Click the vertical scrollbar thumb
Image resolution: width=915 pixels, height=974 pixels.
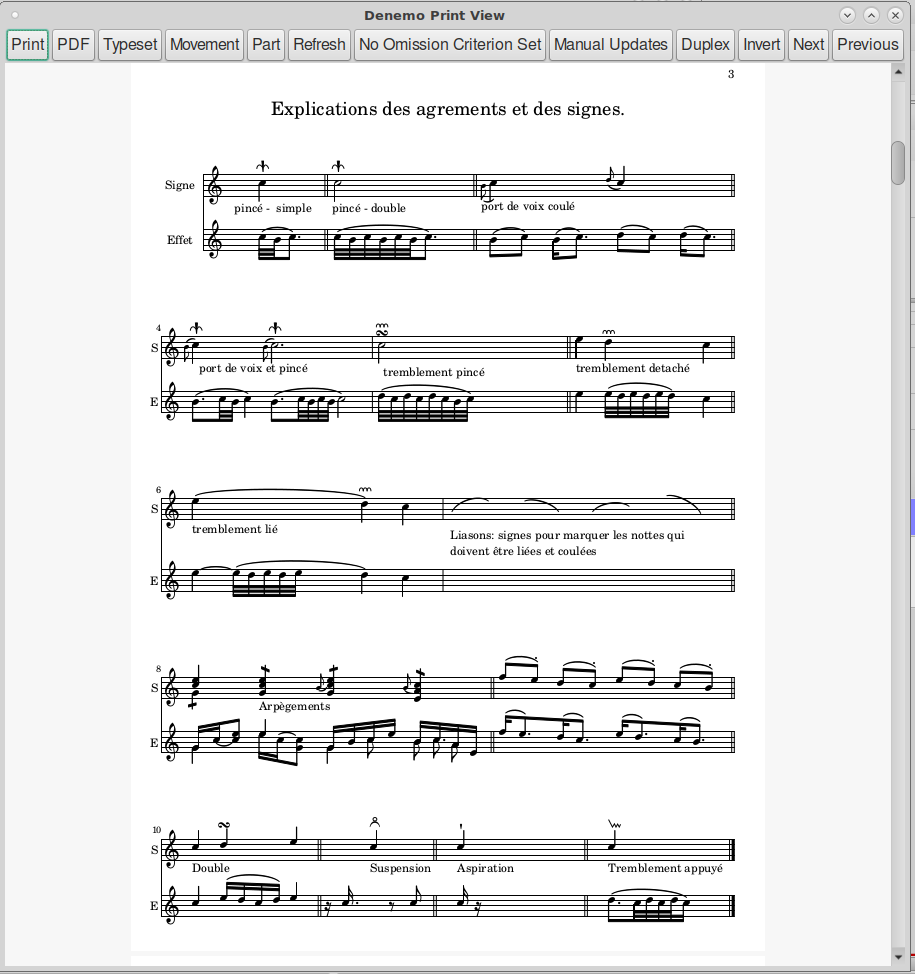pos(898,164)
